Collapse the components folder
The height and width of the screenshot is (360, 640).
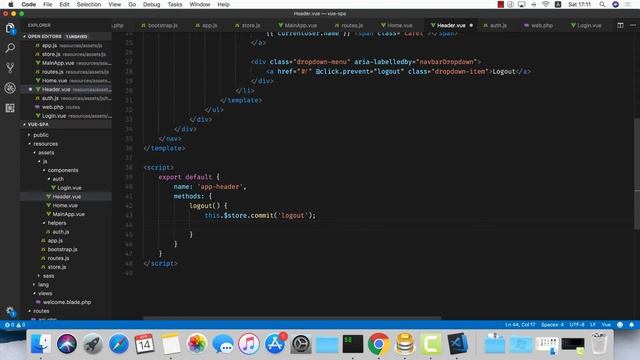(x=62, y=170)
